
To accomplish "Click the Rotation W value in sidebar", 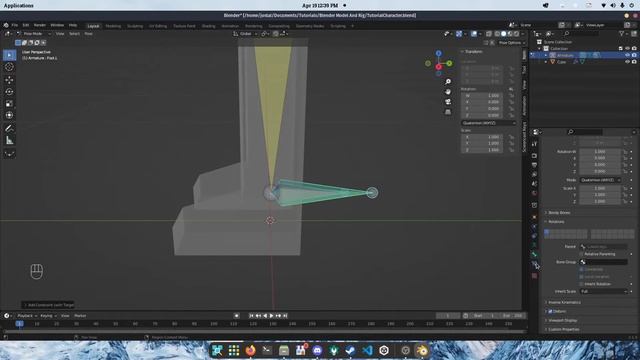I will (482, 96).
